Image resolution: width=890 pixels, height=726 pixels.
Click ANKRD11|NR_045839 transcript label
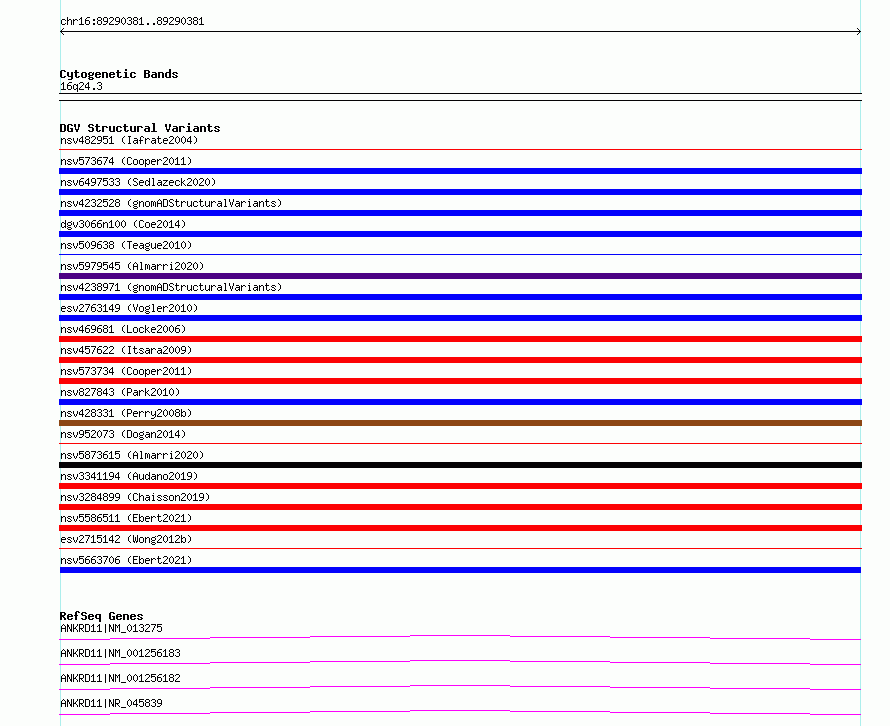pyautogui.click(x=111, y=703)
